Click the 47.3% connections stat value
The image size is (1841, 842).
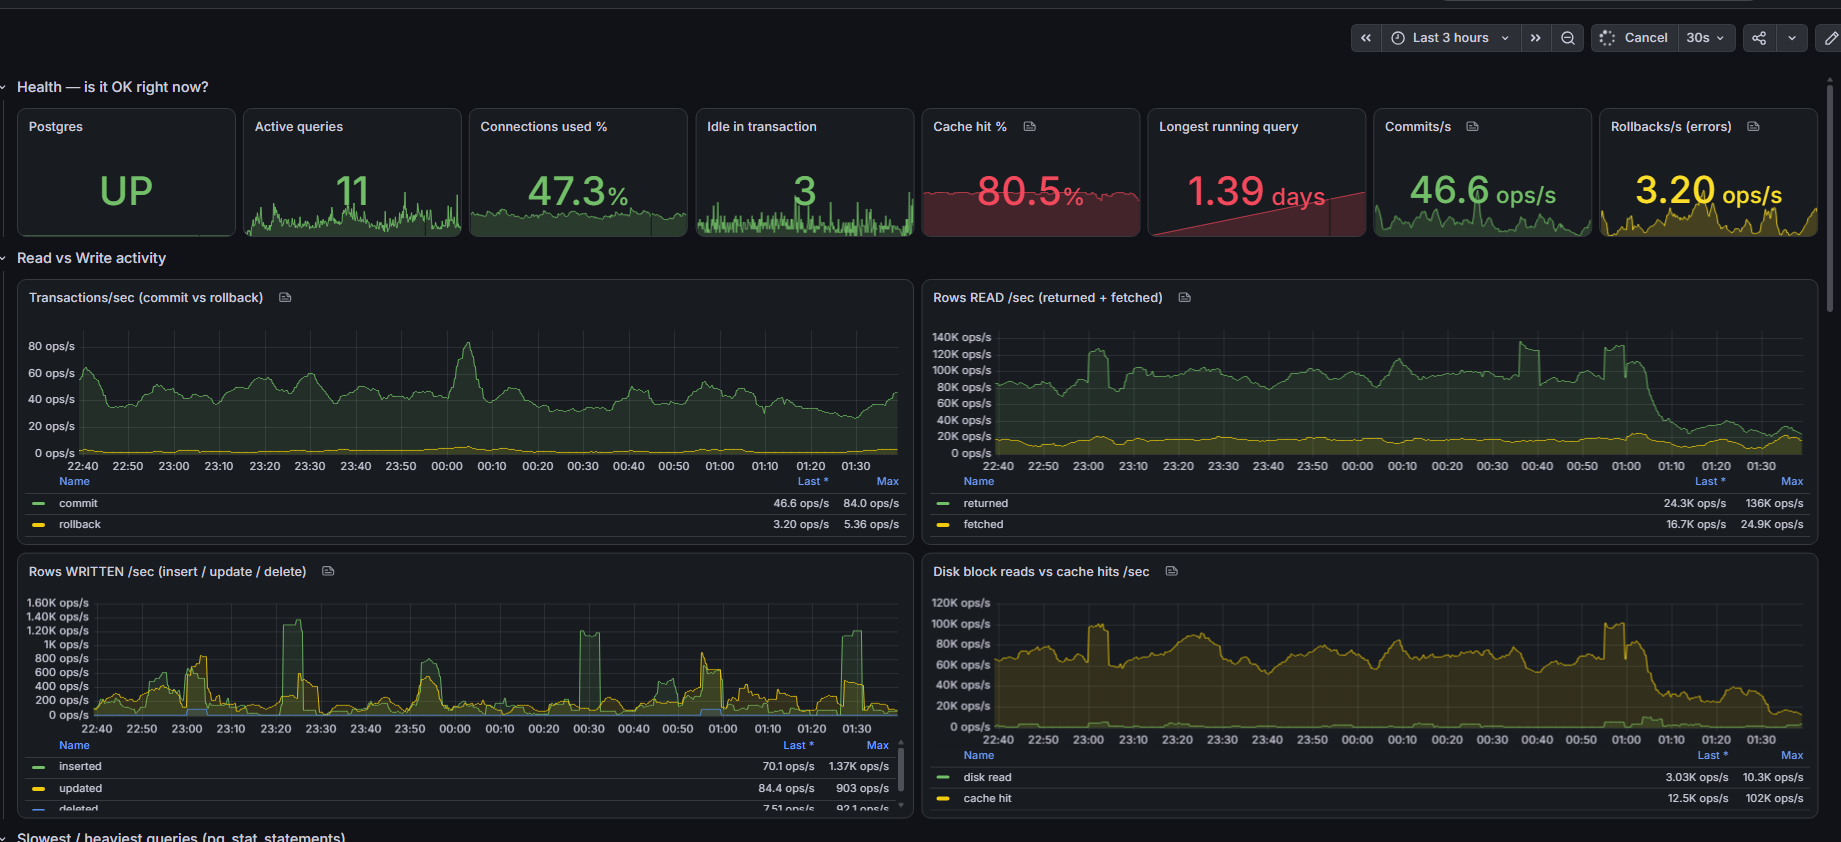(578, 191)
